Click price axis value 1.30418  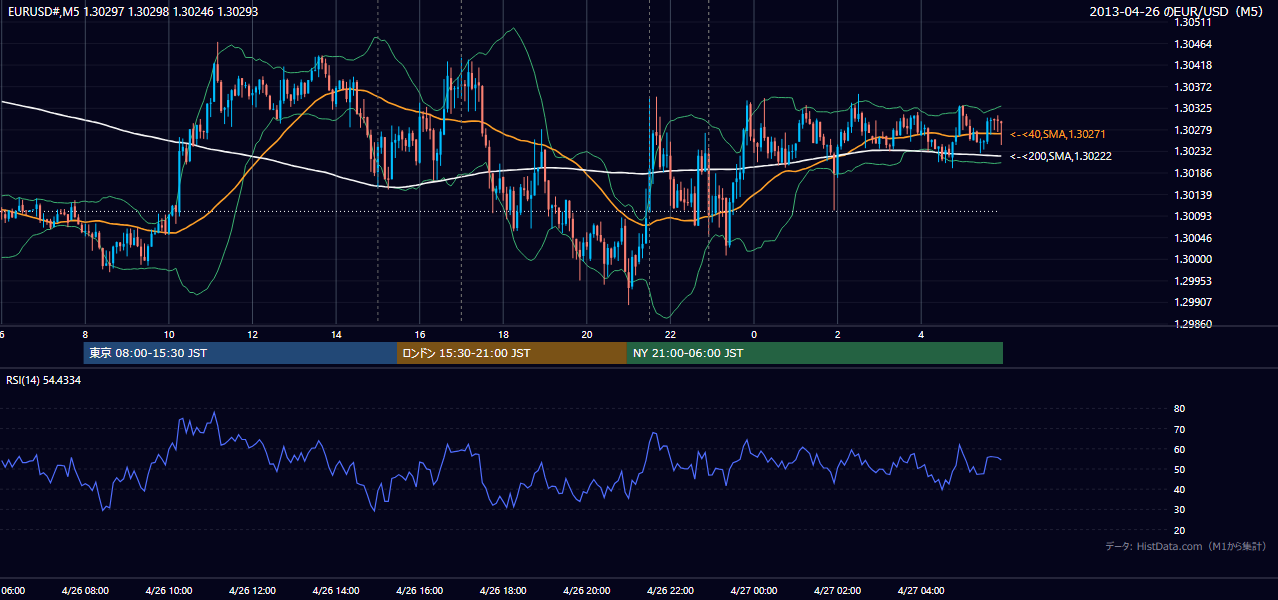[1194, 65]
